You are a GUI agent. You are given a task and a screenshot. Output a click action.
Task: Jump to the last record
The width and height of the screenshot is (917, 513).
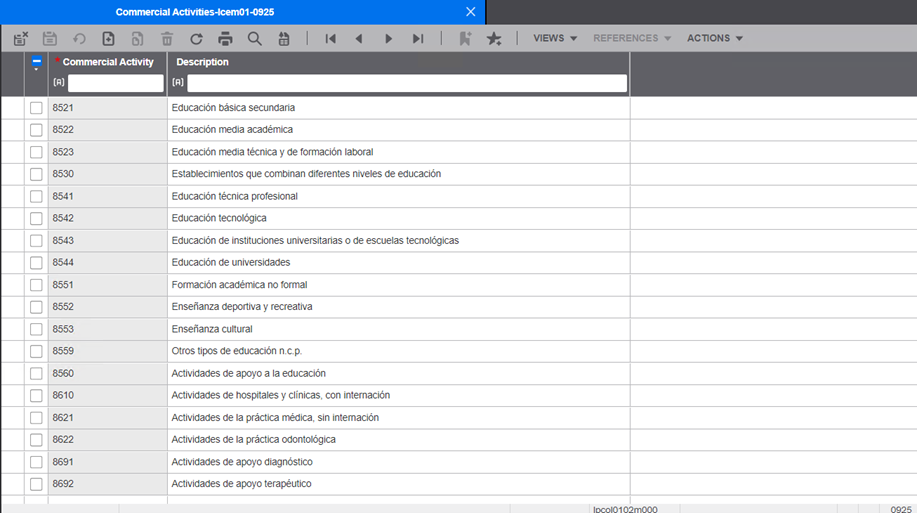pyautogui.click(x=418, y=38)
